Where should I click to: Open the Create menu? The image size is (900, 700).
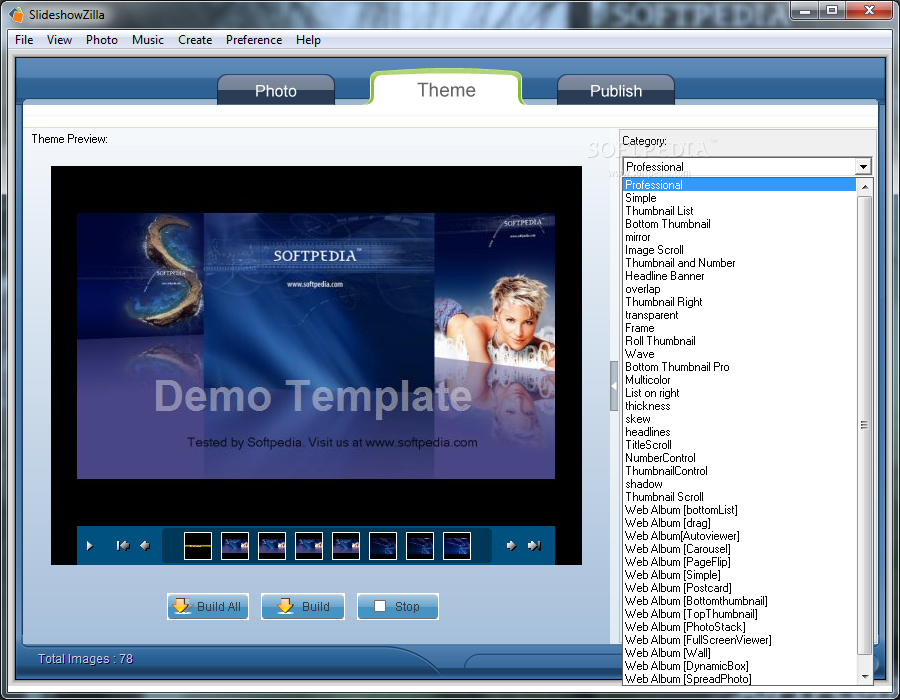pyautogui.click(x=195, y=40)
